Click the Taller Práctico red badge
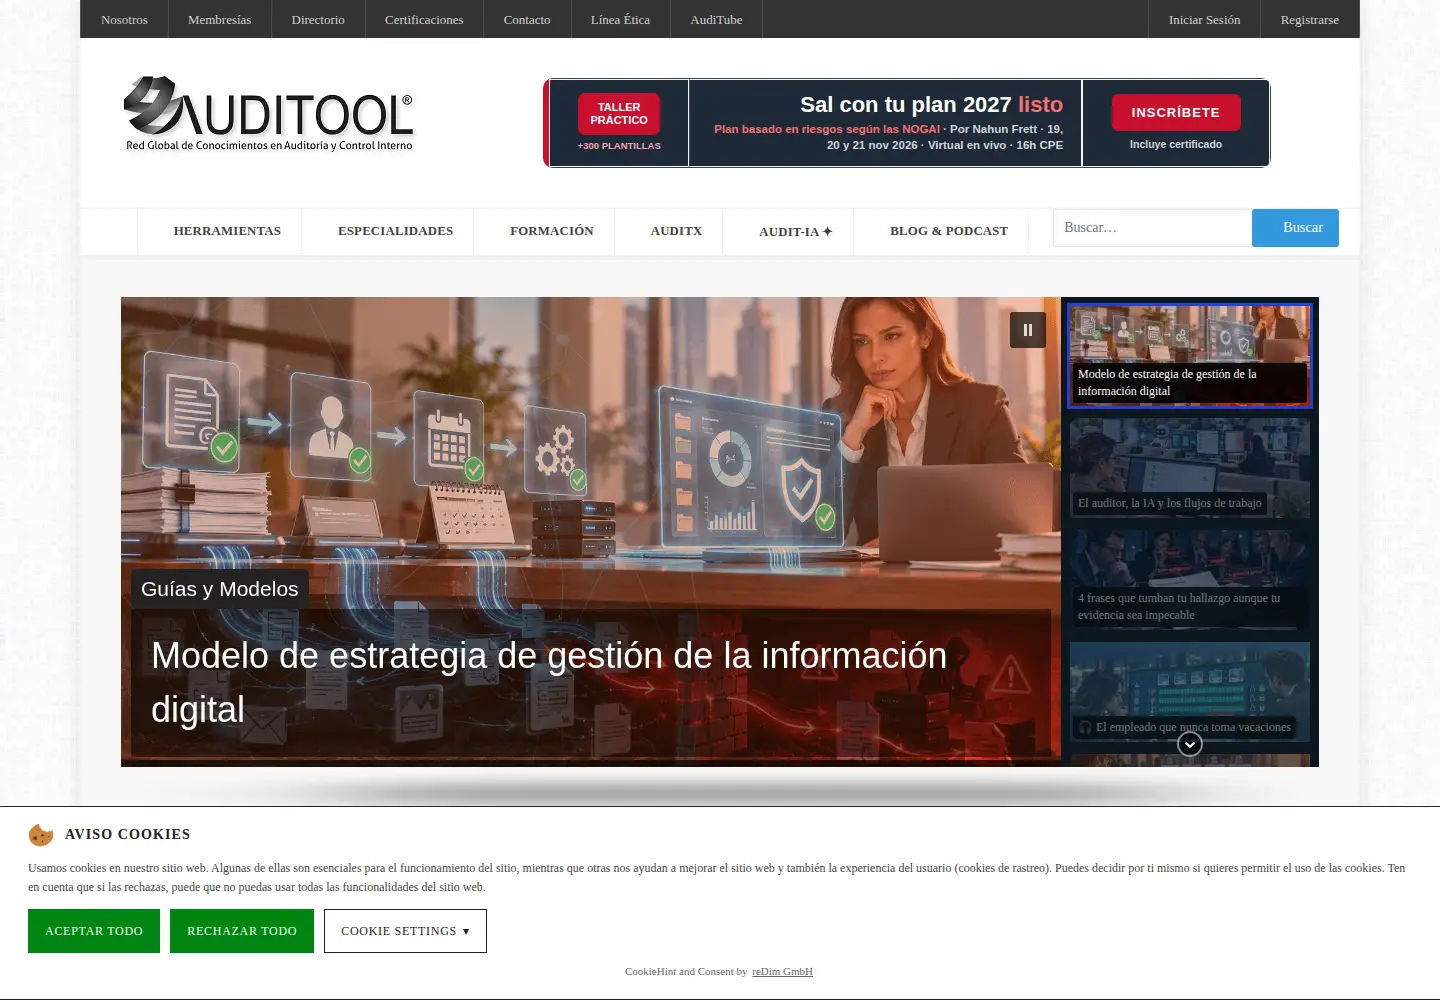Viewport: 1440px width, 1000px height. (x=619, y=113)
